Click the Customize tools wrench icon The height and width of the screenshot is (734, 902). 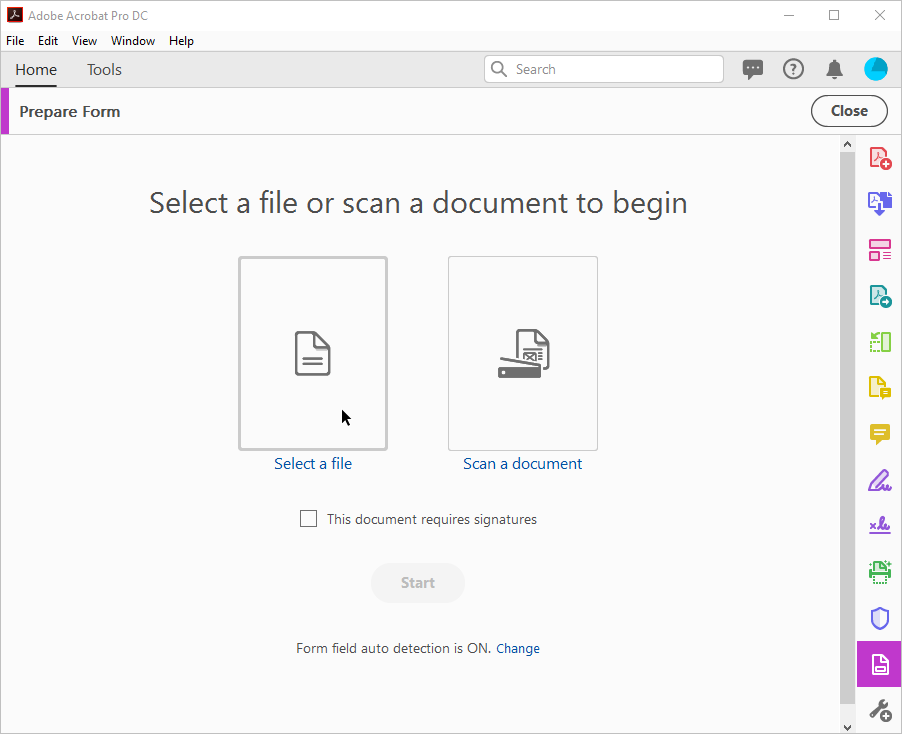point(880,710)
